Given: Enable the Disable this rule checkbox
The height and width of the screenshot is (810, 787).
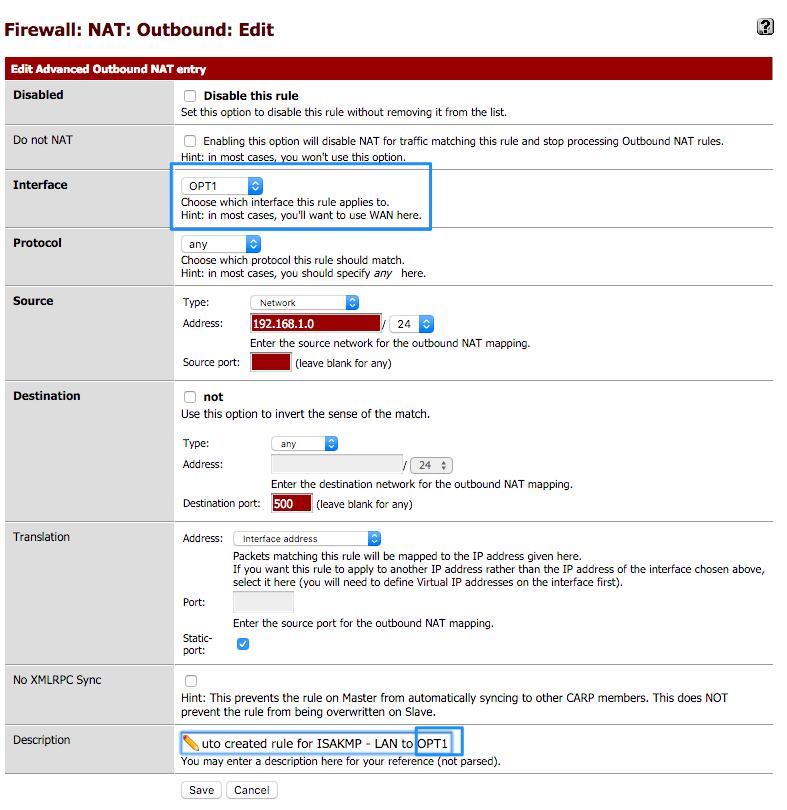Looking at the screenshot, I should click(x=190, y=96).
